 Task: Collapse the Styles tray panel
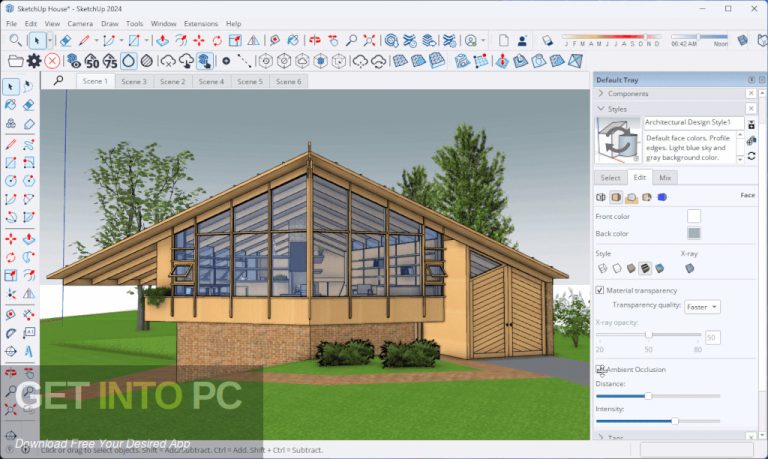(601, 109)
